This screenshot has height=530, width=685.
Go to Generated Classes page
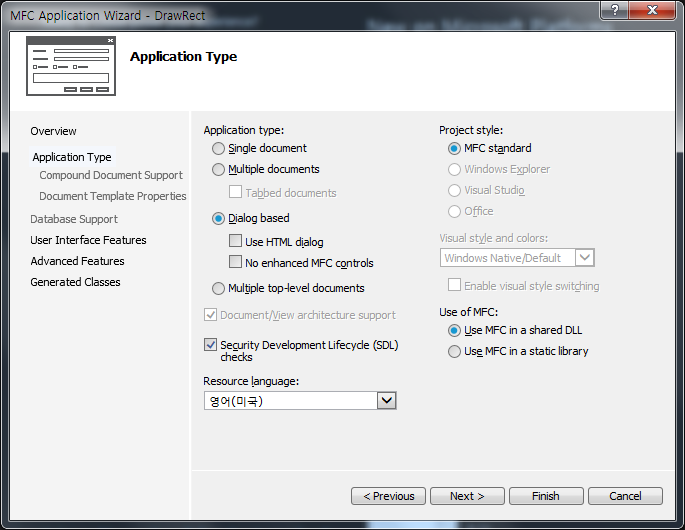(x=75, y=282)
